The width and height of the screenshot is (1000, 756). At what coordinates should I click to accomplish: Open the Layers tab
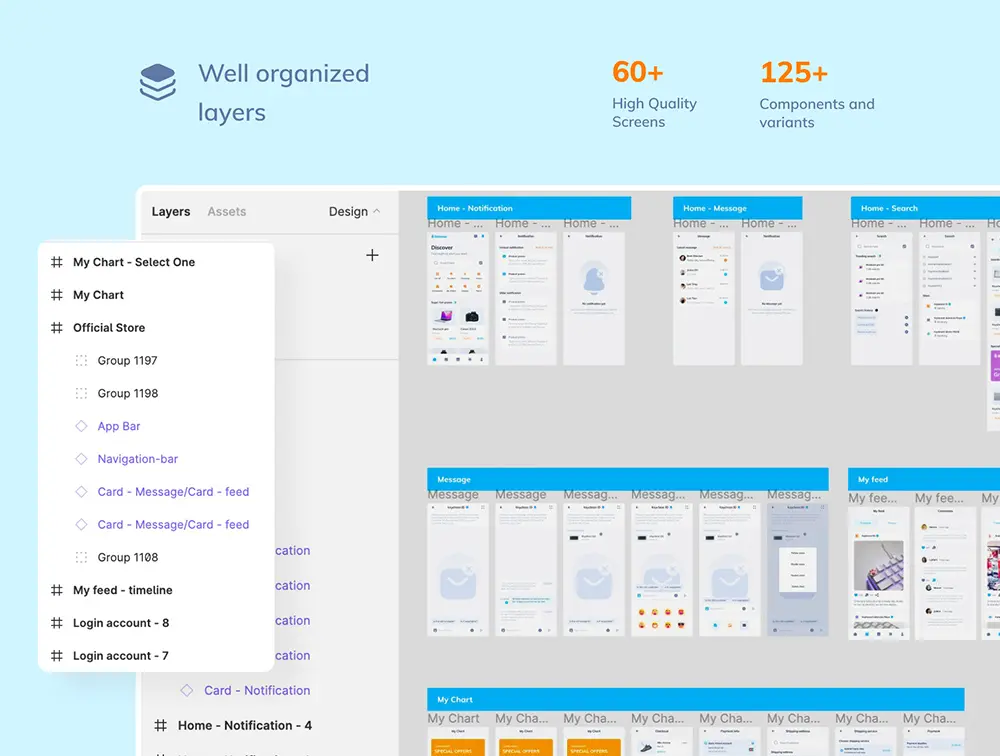pos(171,212)
